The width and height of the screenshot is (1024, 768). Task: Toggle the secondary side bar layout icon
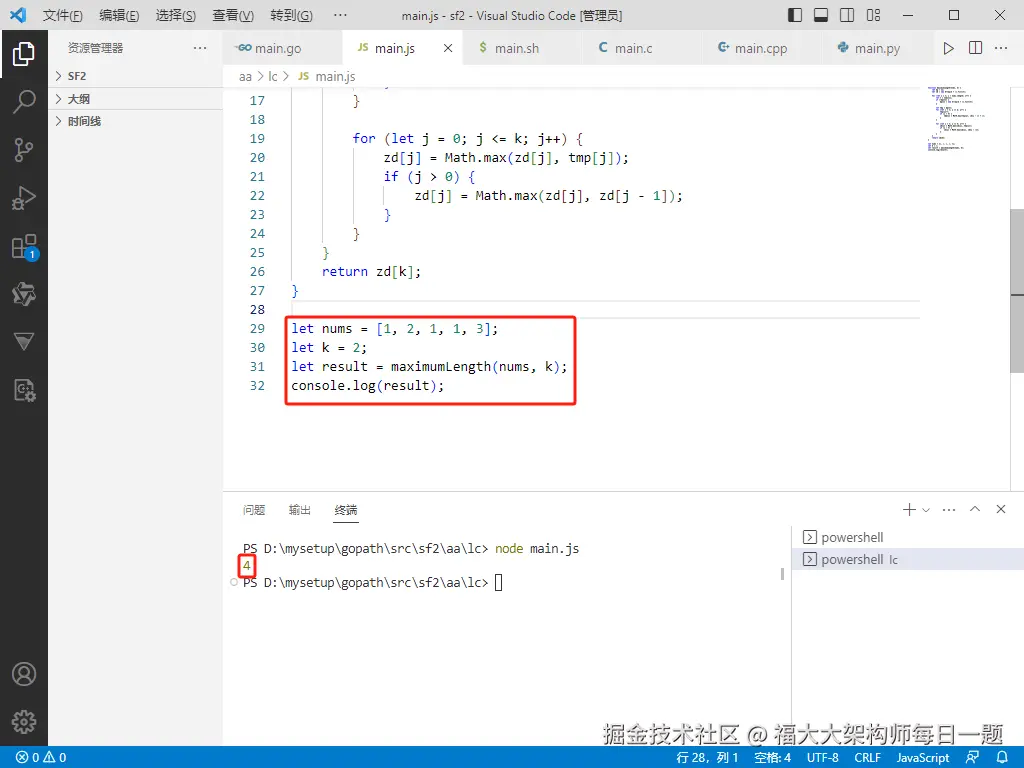pyautogui.click(x=847, y=15)
